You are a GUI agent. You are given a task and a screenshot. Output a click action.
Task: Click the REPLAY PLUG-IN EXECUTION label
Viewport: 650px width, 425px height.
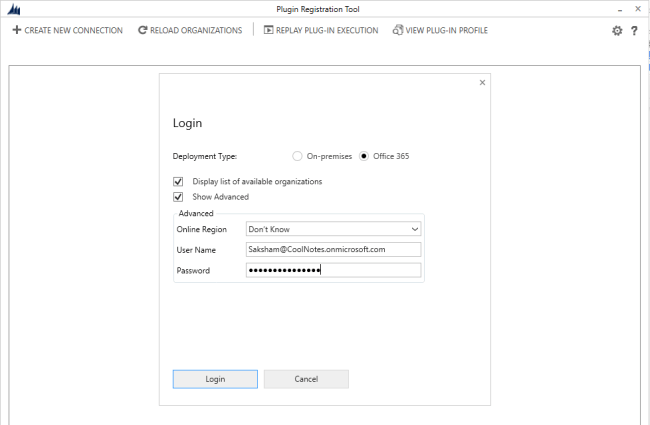coord(327,30)
